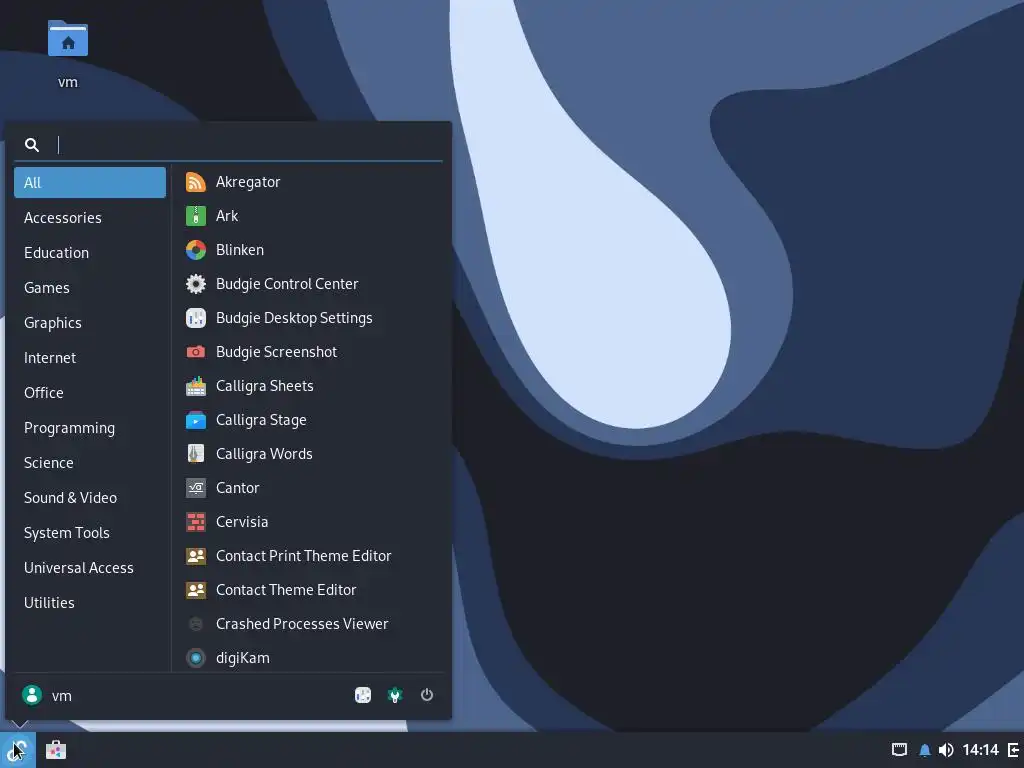Viewport: 1024px width, 768px height.
Task: Open the Programming category
Action: pyautogui.click(x=90, y=428)
